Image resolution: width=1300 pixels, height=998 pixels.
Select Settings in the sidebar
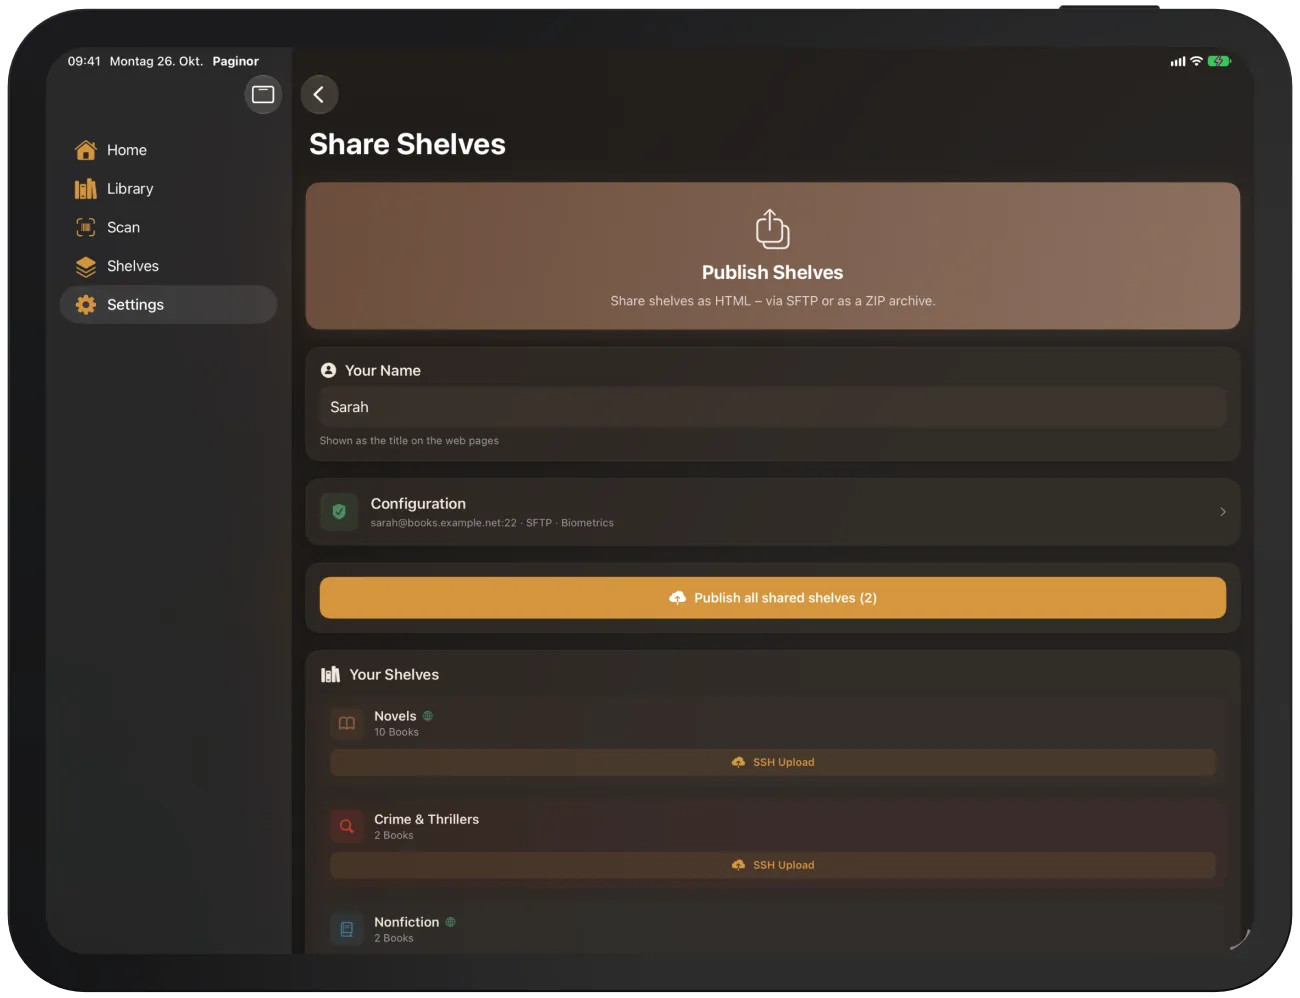[x=168, y=305]
